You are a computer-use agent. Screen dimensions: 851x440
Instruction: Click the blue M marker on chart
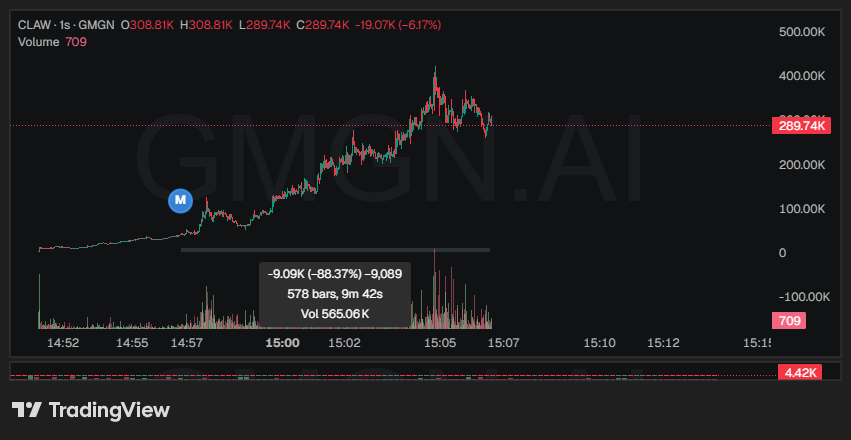pyautogui.click(x=180, y=201)
